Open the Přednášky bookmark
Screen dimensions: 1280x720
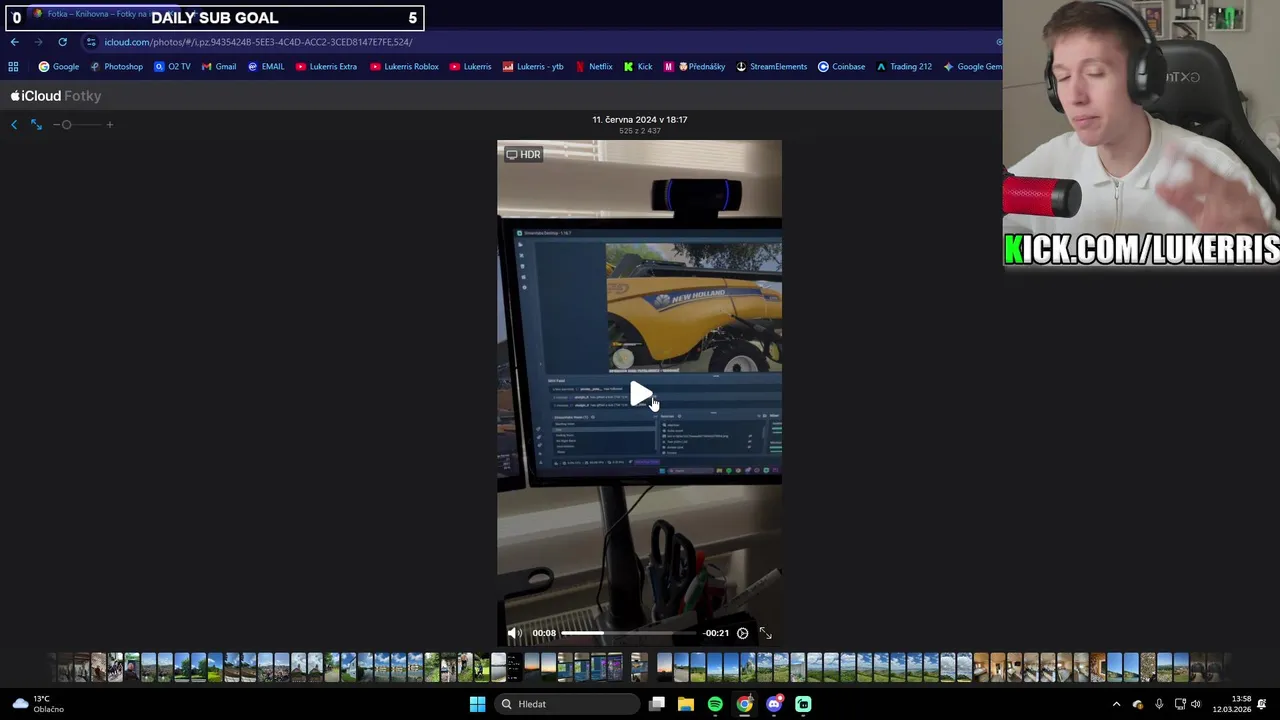695,67
